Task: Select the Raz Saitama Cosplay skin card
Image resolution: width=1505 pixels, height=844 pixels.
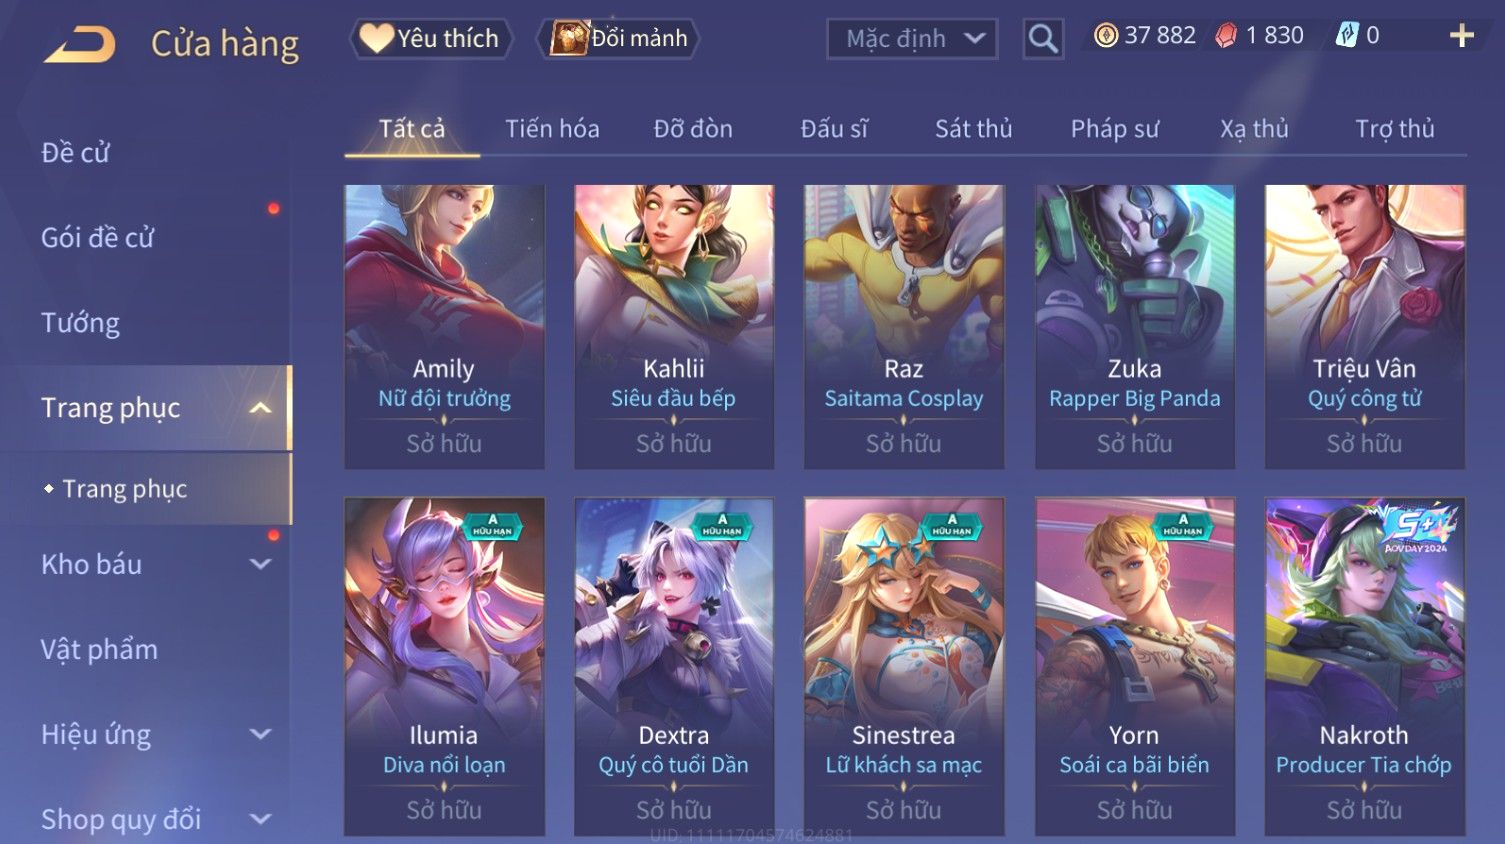Action: click(x=904, y=327)
